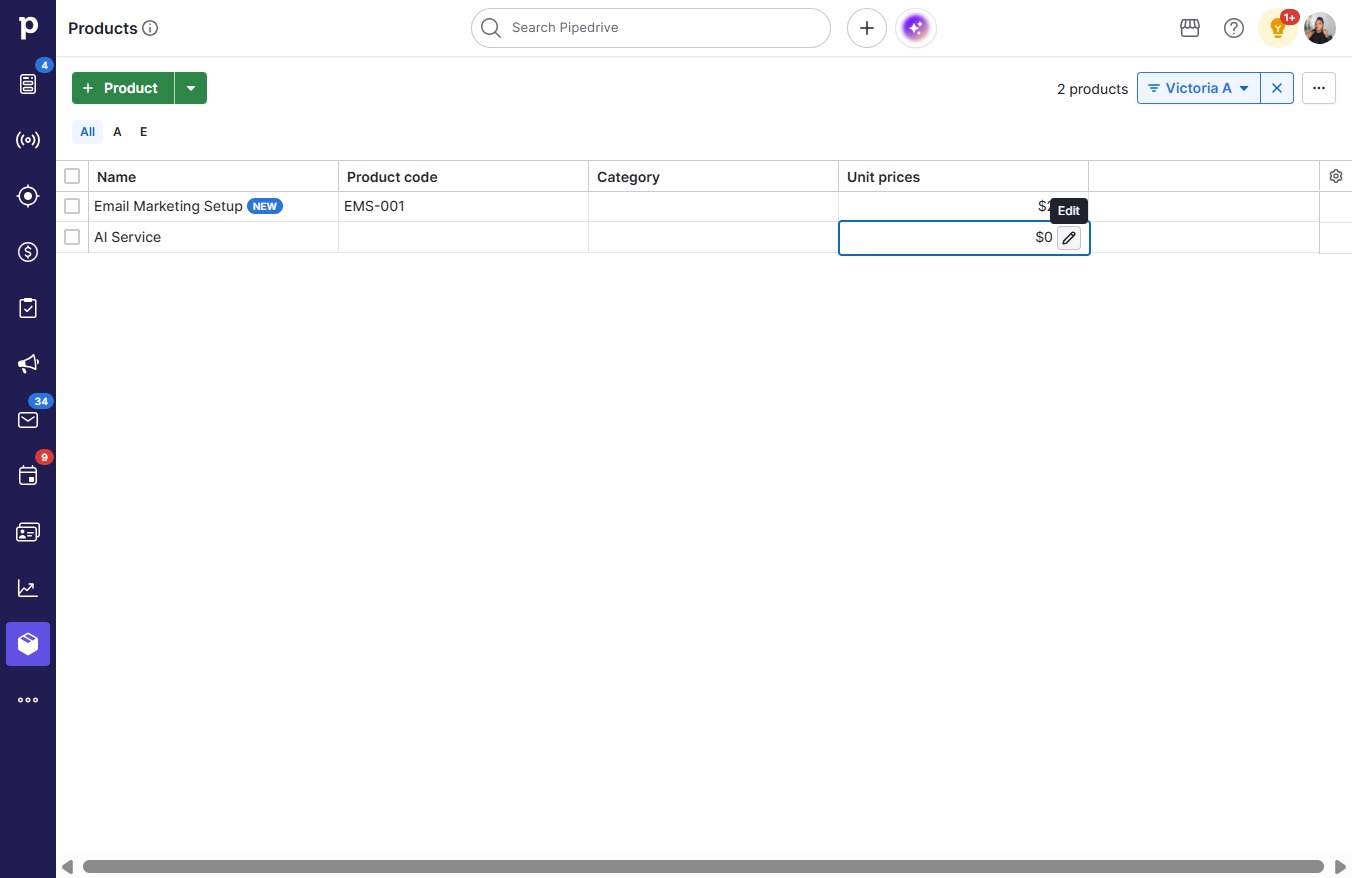Click the info icon beside Products title
Screen dimensions: 1352x878
pyautogui.click(x=150, y=28)
